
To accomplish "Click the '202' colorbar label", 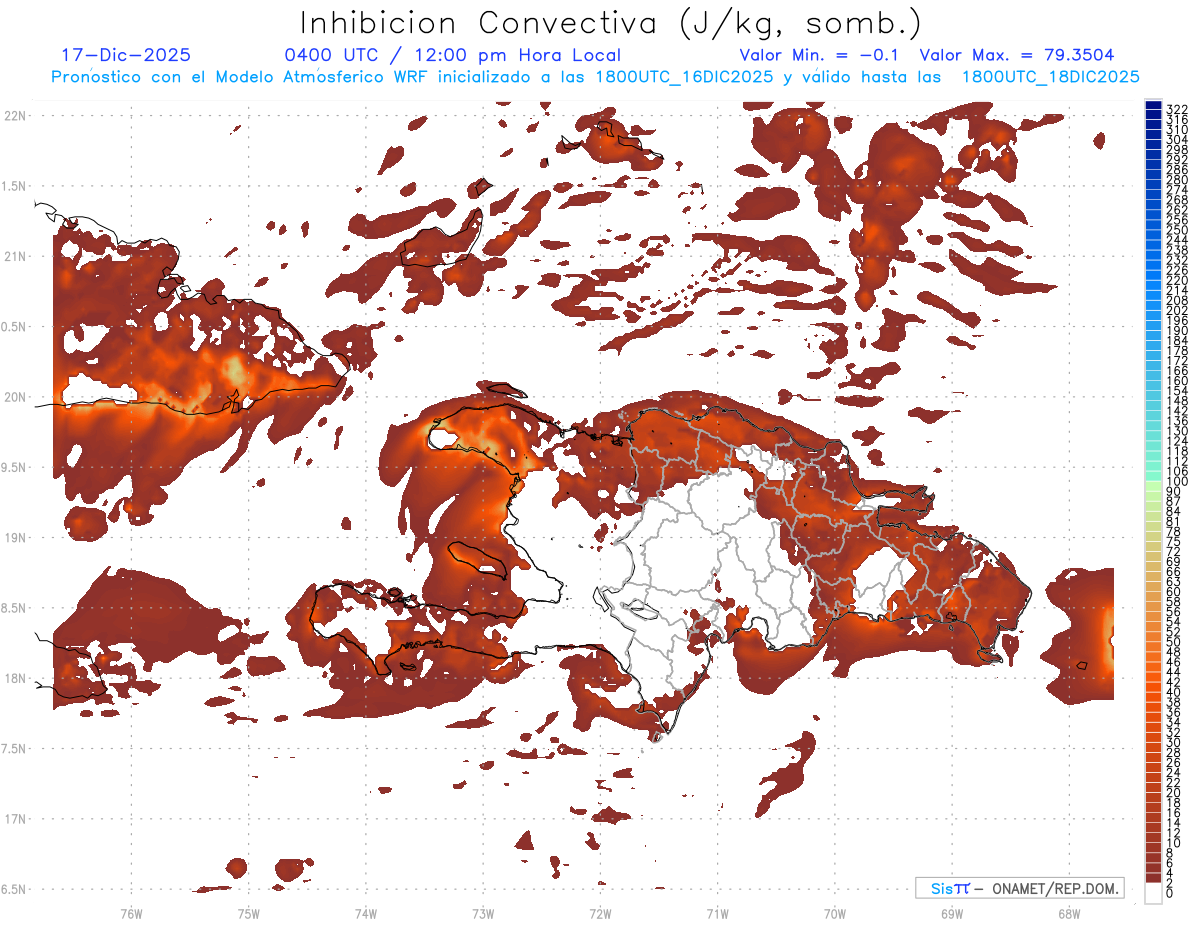I will click(1176, 310).
